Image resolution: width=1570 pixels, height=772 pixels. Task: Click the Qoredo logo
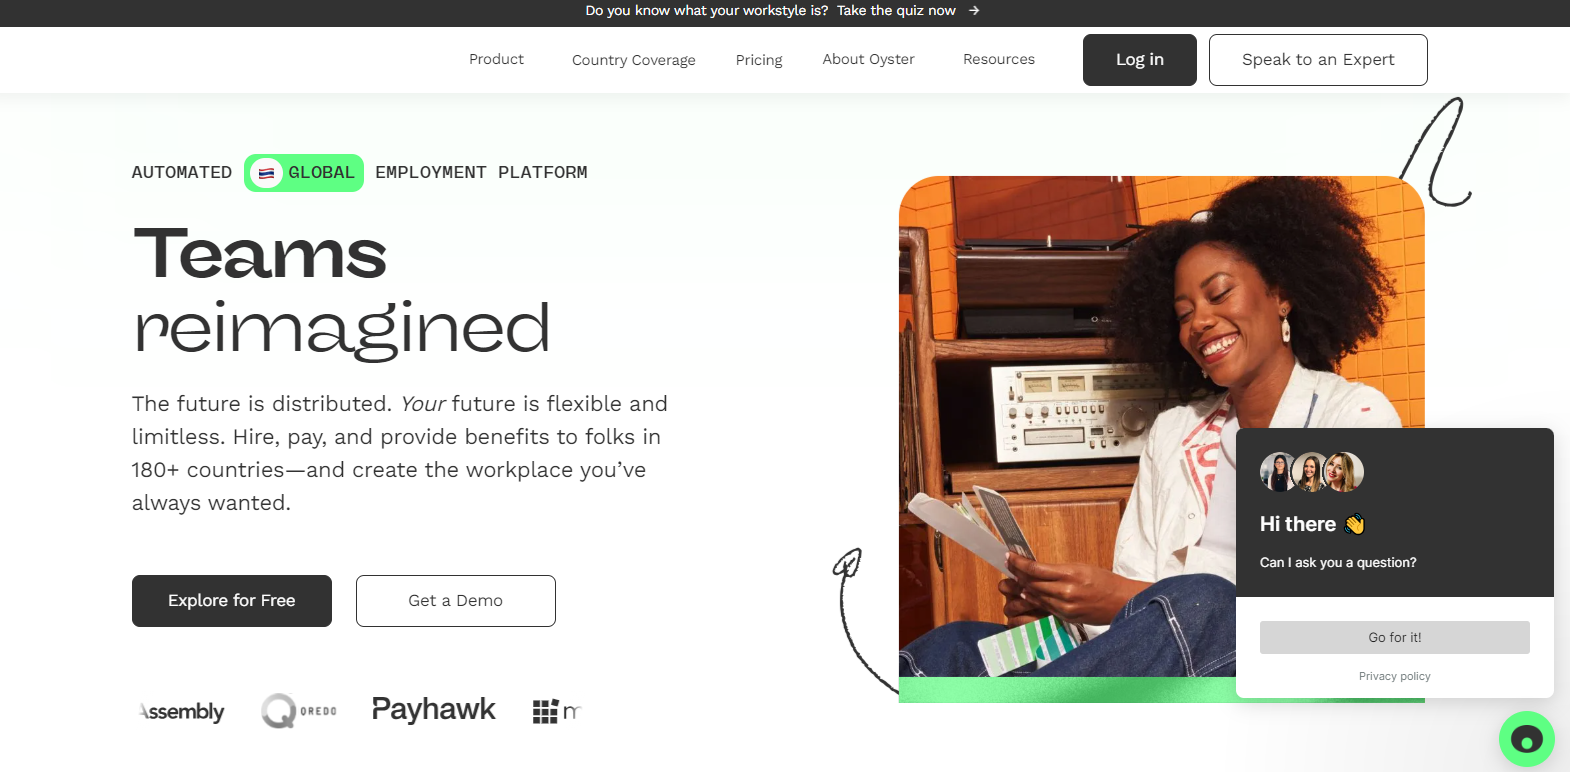click(x=299, y=711)
